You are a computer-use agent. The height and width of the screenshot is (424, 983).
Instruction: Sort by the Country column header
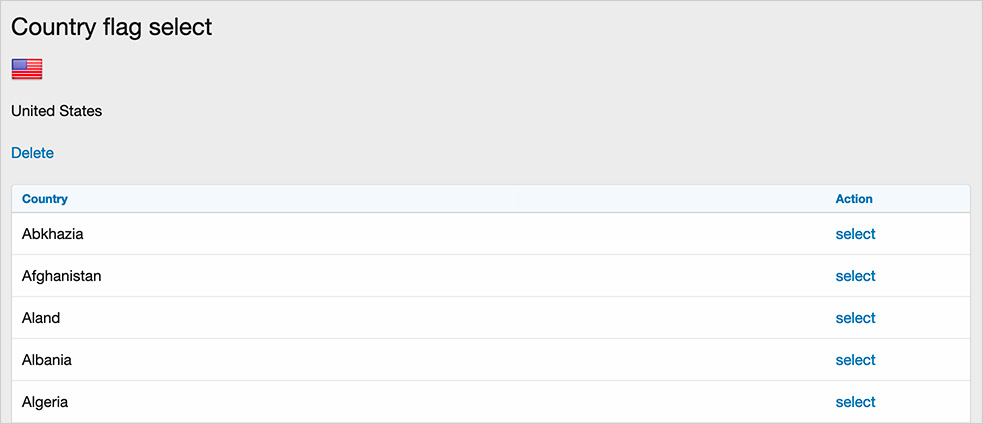pyautogui.click(x=45, y=199)
